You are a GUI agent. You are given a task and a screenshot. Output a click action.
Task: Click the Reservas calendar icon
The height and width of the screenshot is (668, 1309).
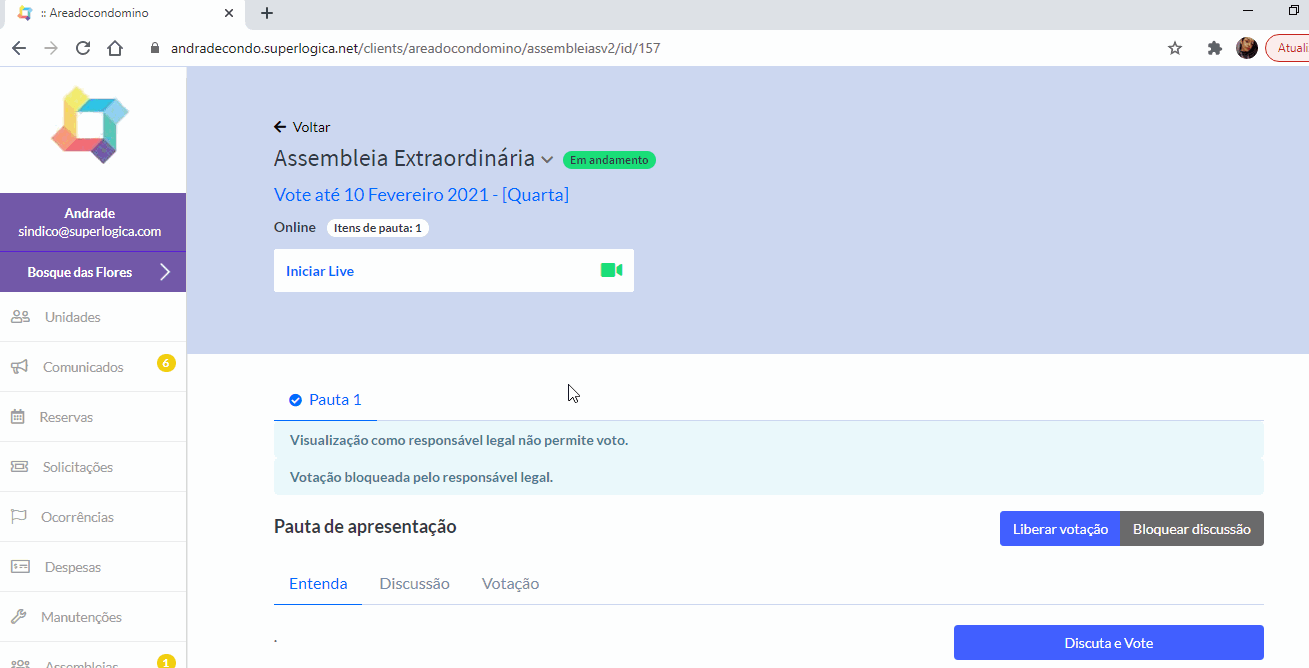[18, 417]
